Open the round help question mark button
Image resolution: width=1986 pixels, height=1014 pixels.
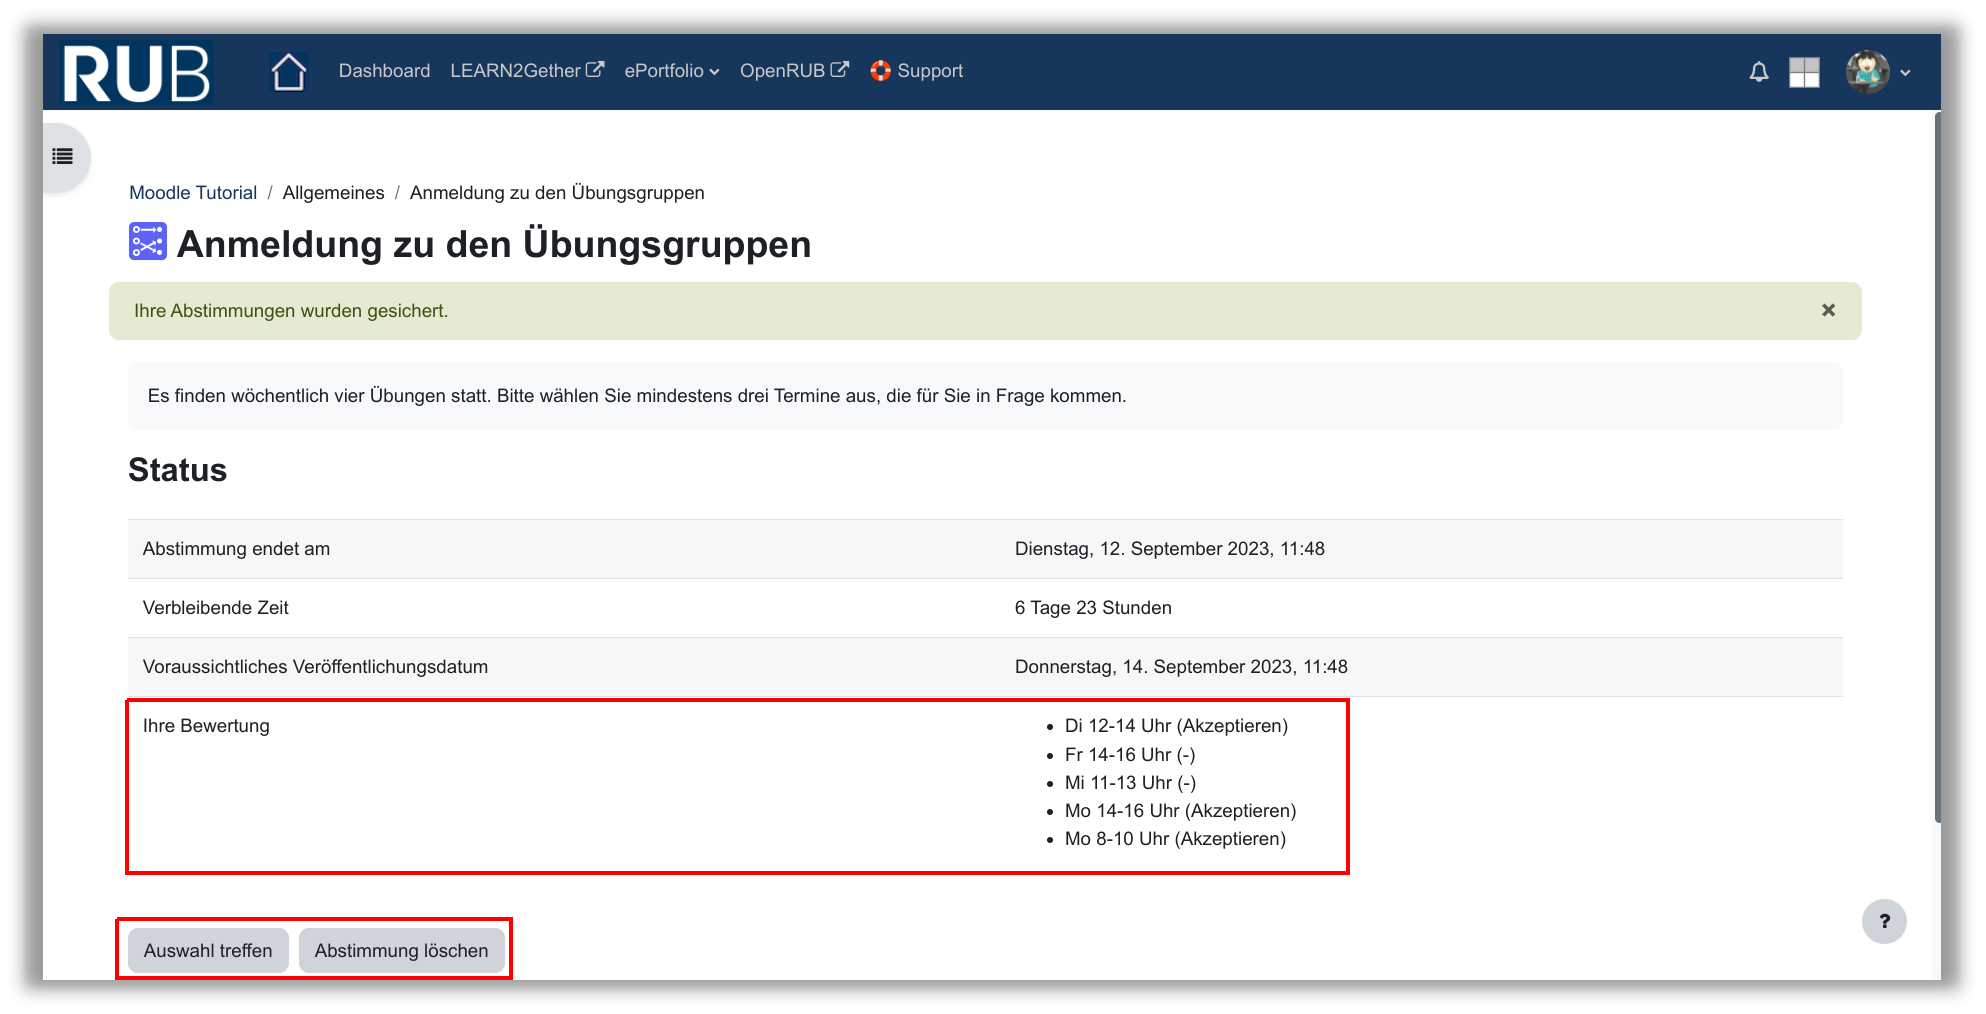click(x=1884, y=921)
